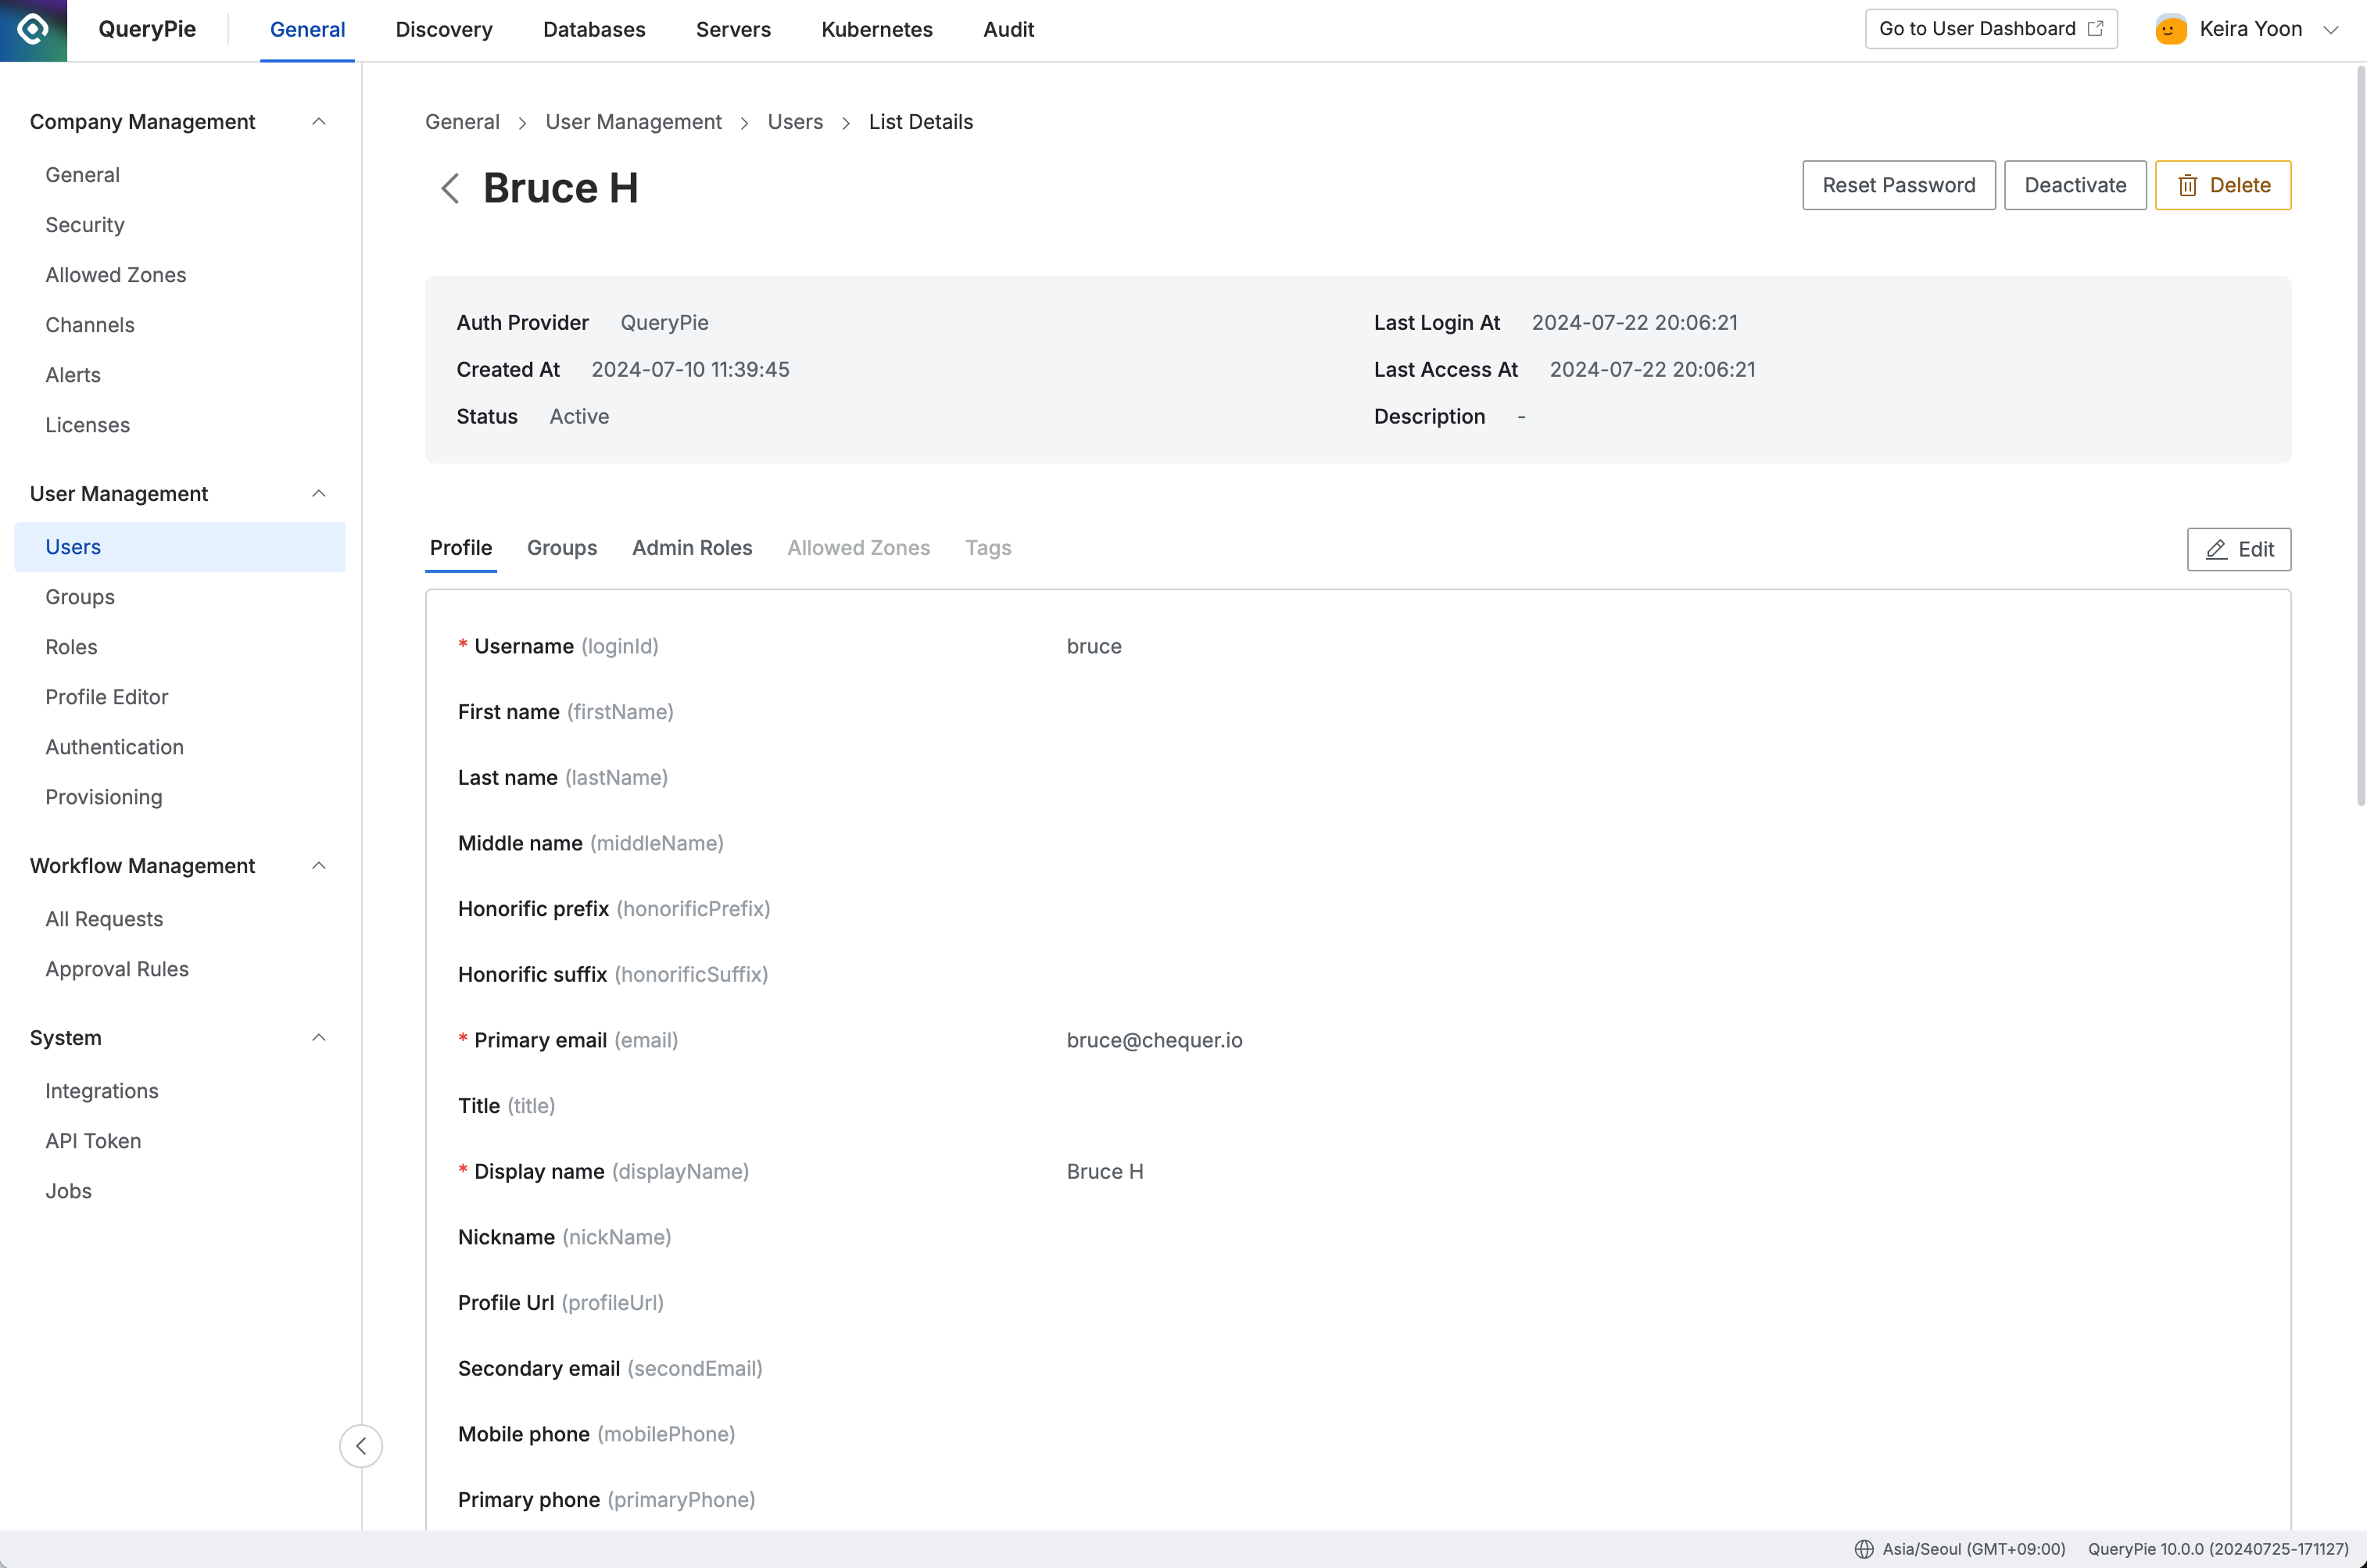Screen dimensions: 2367x1568
Task: Click the Authentication menu item
Action: tap(113, 746)
